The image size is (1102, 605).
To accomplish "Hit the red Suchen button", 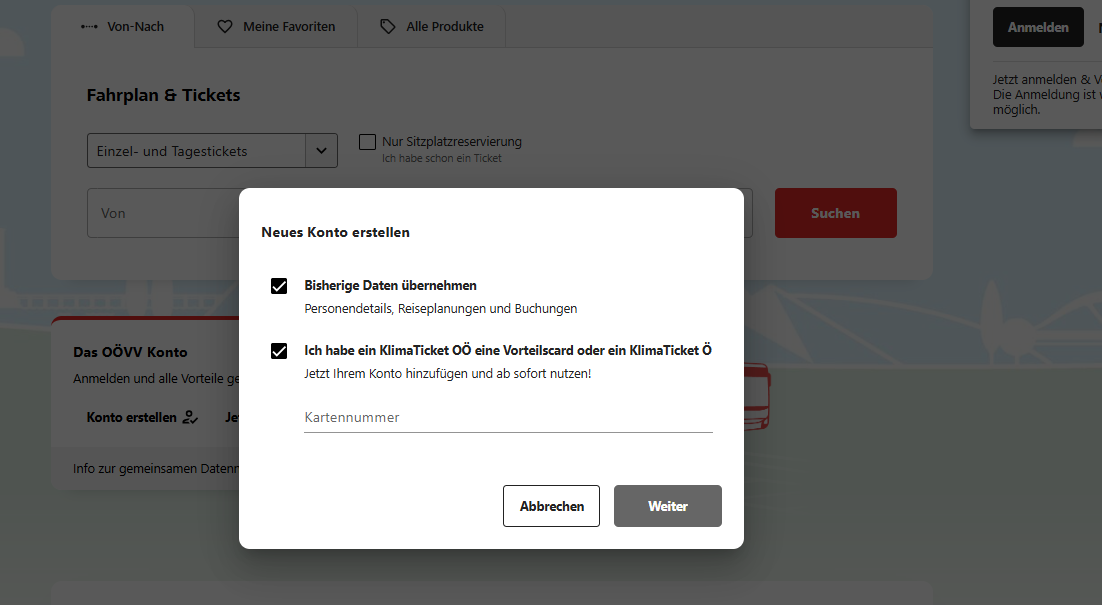I will tap(835, 213).
